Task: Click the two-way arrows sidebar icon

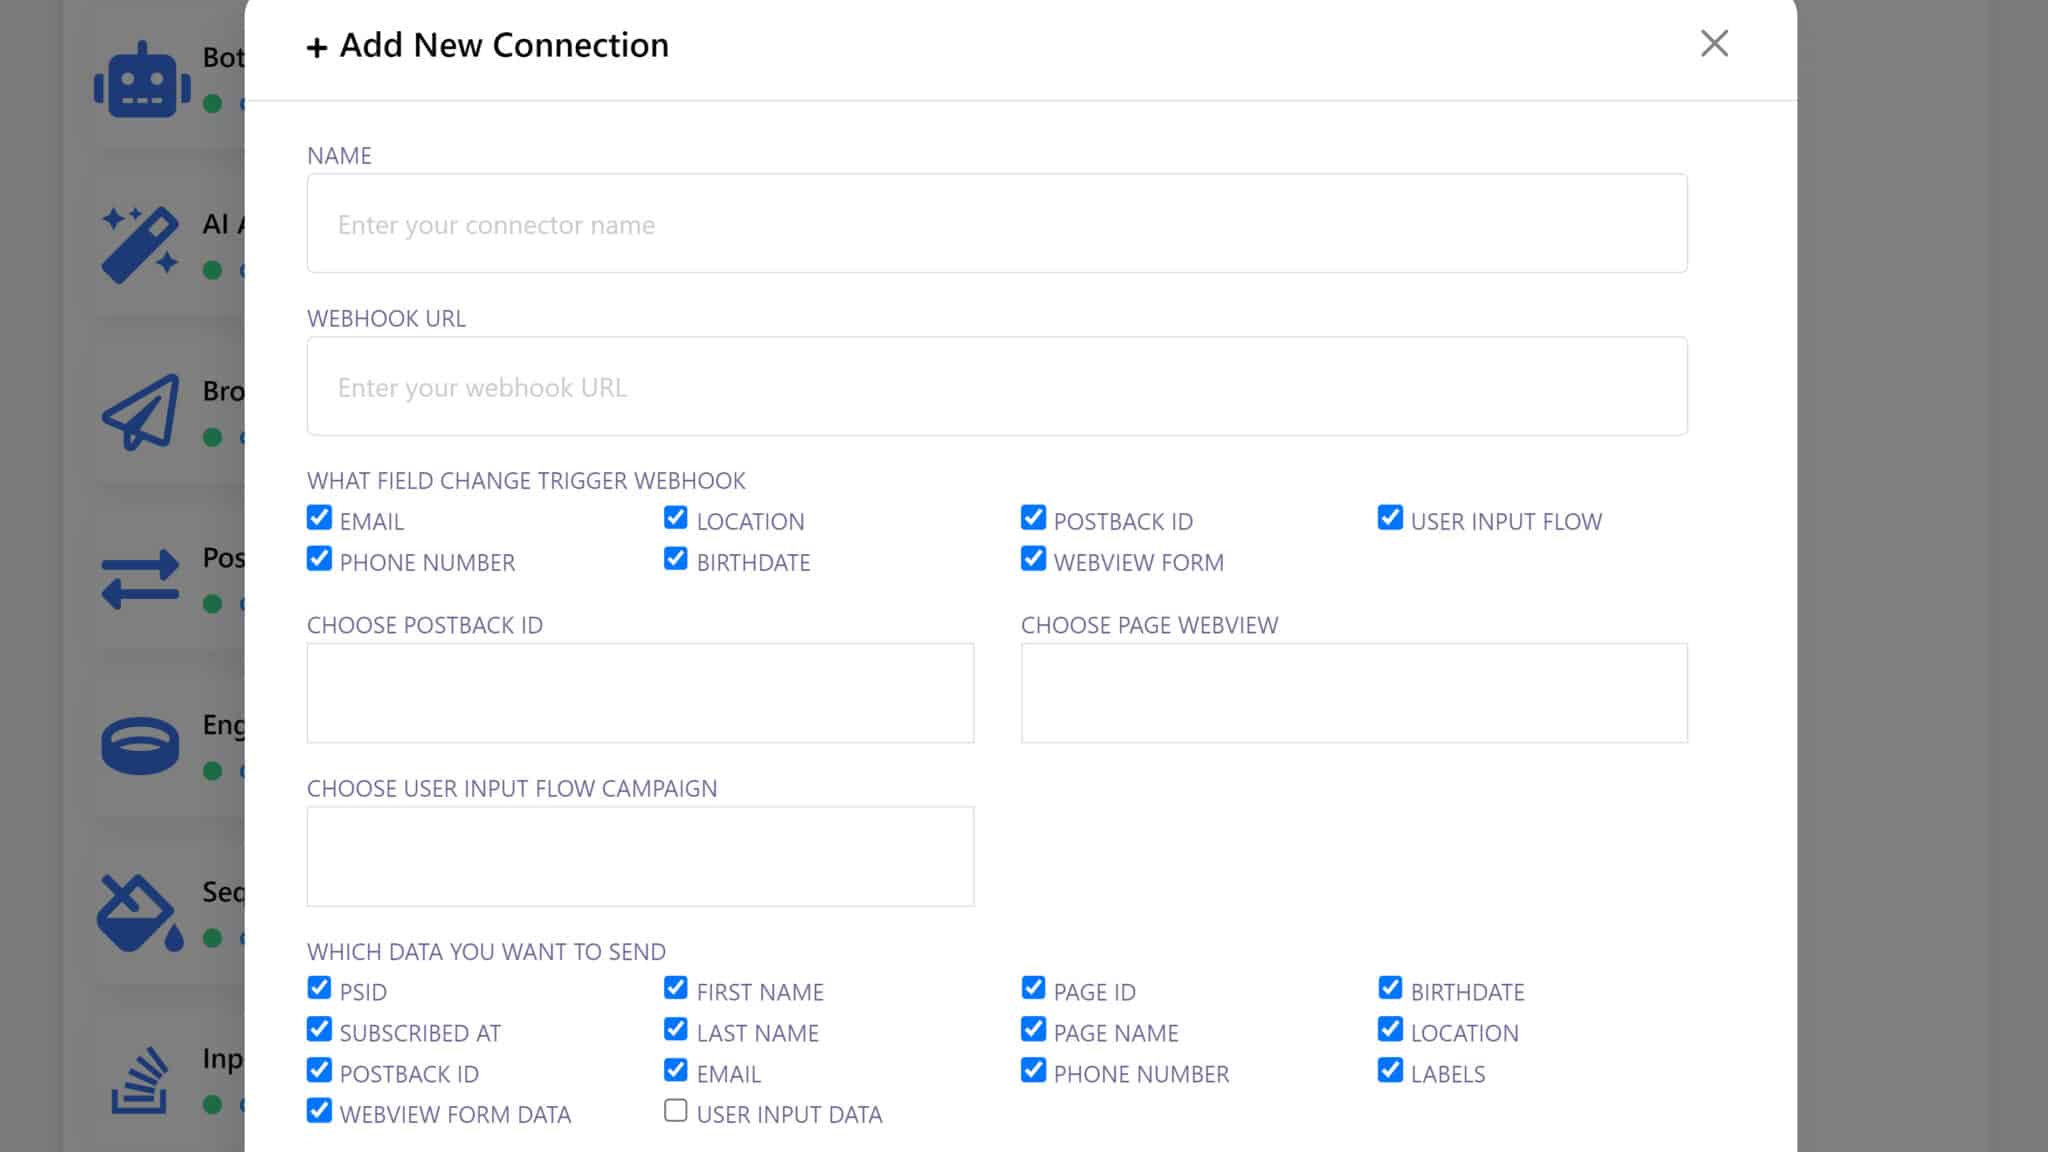Action: [x=140, y=579]
